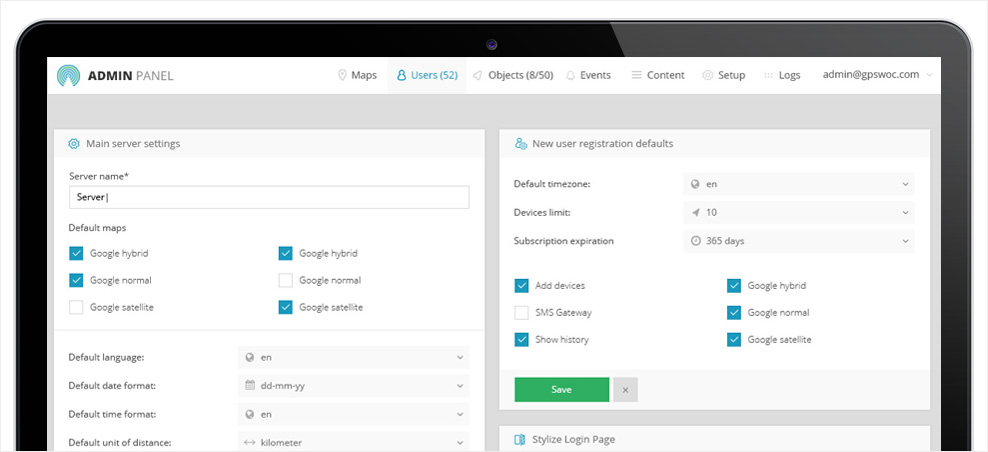Uncheck Google normal in registration defaults
Screen dimensions: 988x452
[734, 313]
